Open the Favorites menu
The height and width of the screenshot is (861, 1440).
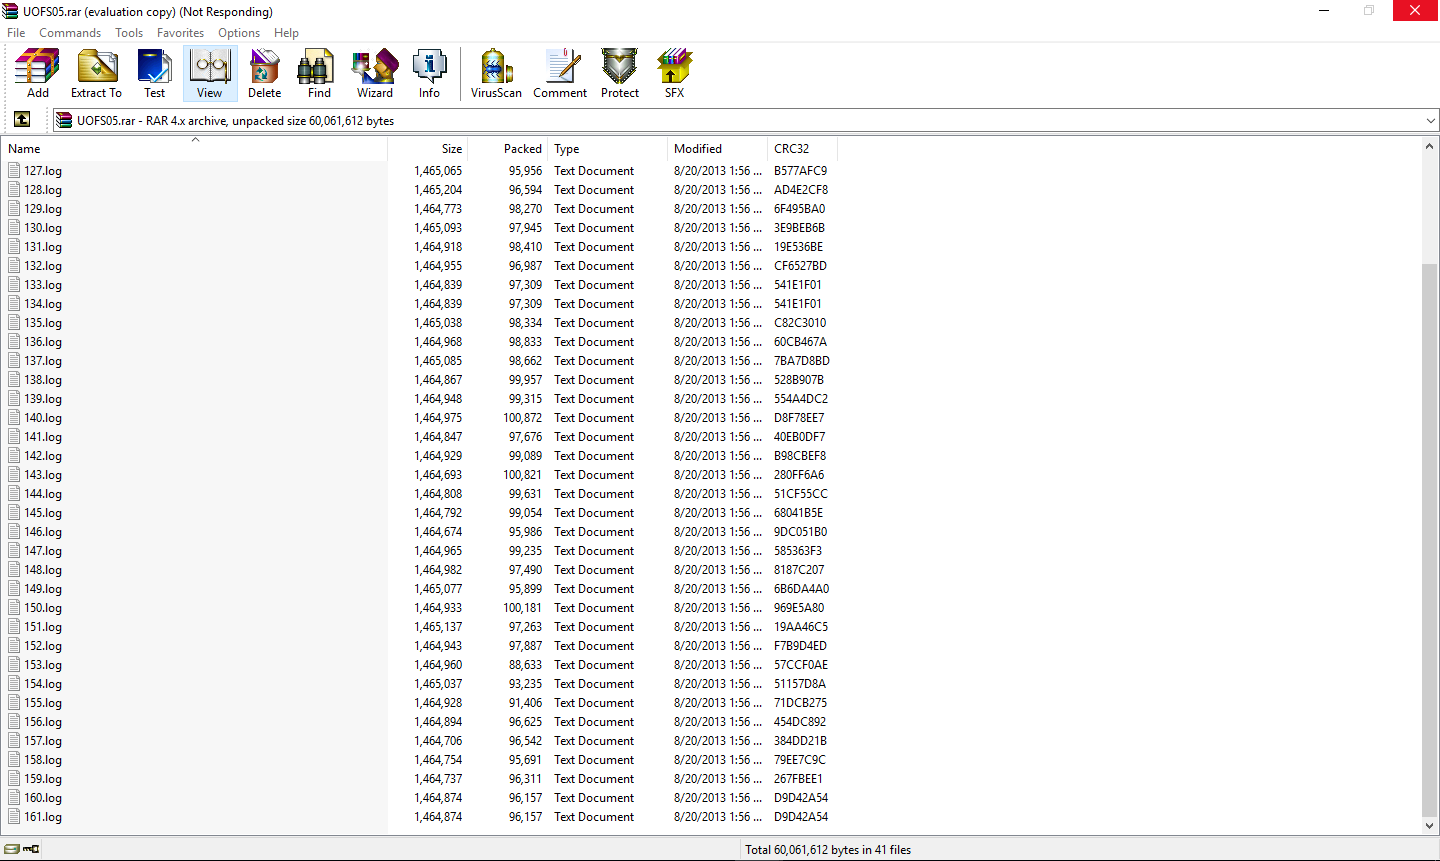[180, 33]
